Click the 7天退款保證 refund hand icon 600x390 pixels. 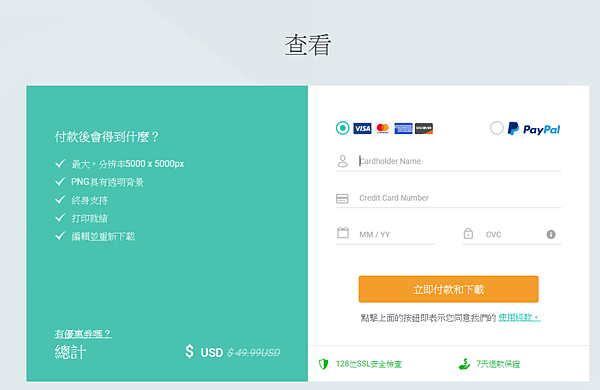coord(464,364)
